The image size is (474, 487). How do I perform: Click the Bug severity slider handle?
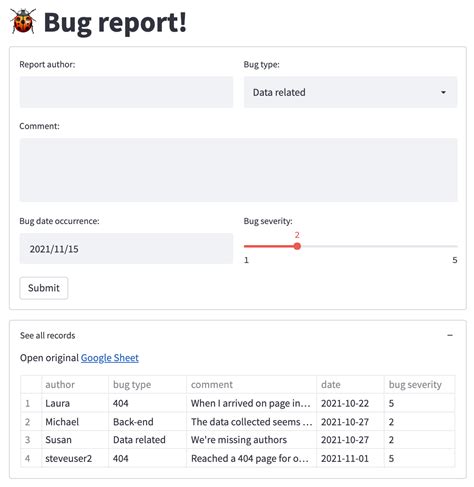297,246
